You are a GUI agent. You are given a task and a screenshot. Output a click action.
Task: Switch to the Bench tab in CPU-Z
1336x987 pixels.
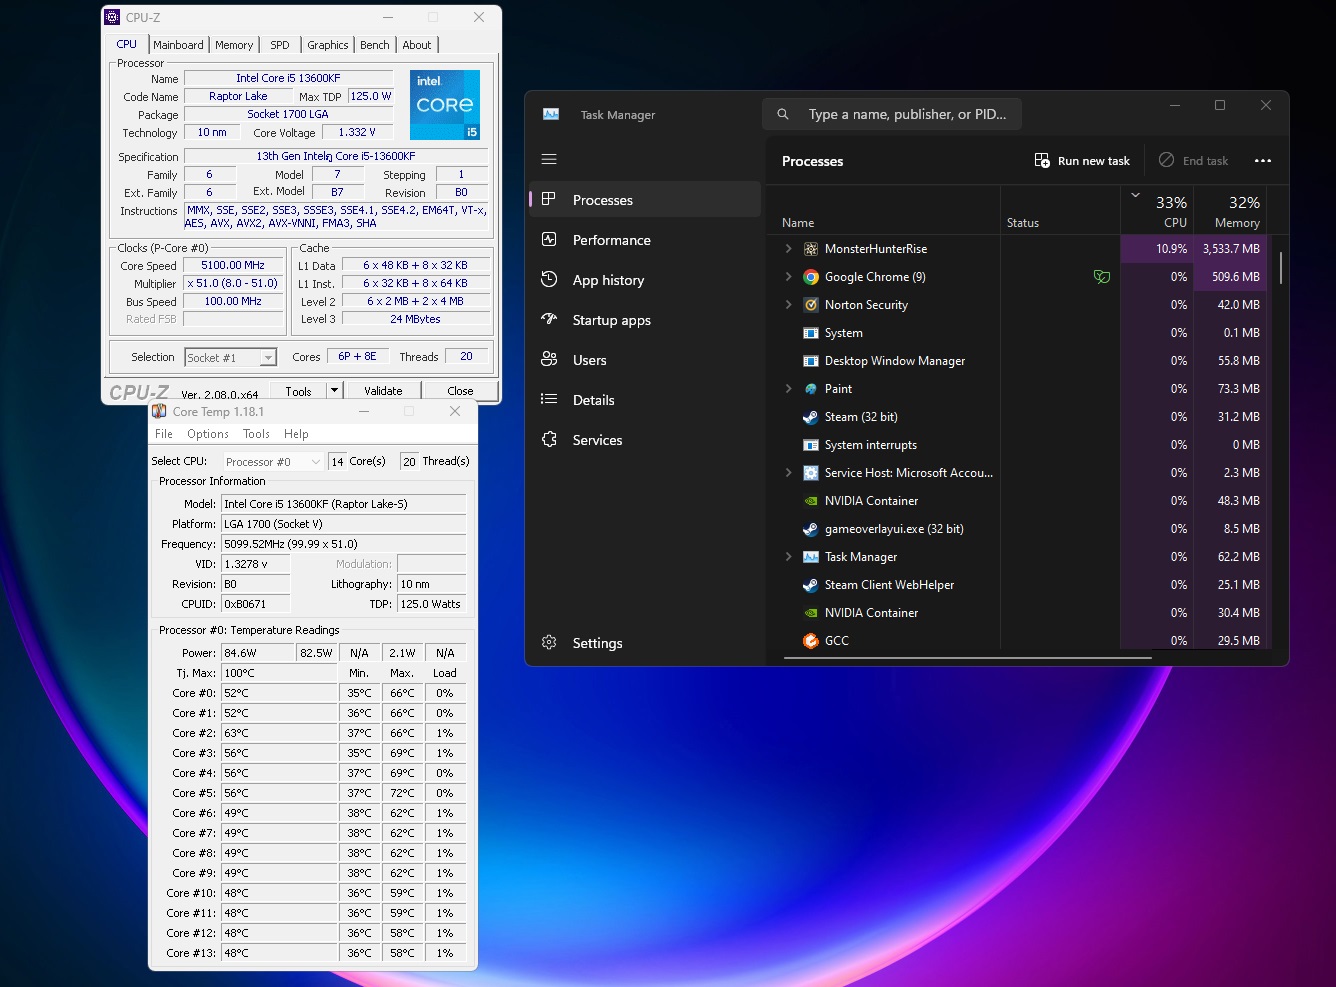[x=375, y=45]
